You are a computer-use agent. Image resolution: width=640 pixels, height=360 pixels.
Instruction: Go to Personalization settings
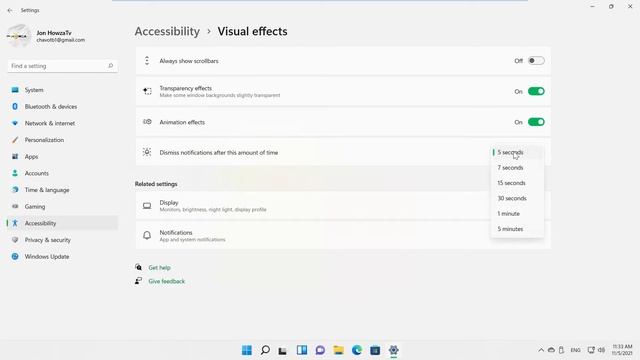(x=62, y=140)
